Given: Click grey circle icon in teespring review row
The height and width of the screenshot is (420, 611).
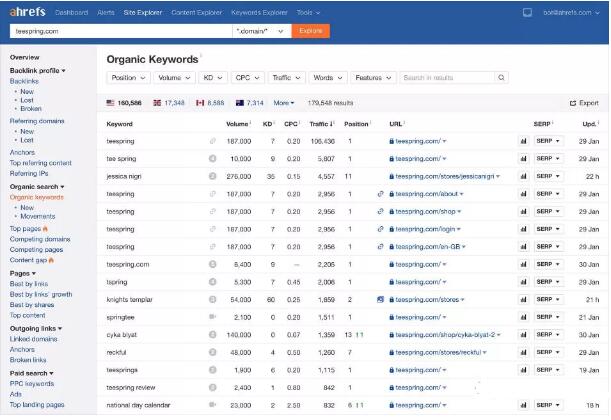Looking at the screenshot, I should pyautogui.click(x=212, y=387).
